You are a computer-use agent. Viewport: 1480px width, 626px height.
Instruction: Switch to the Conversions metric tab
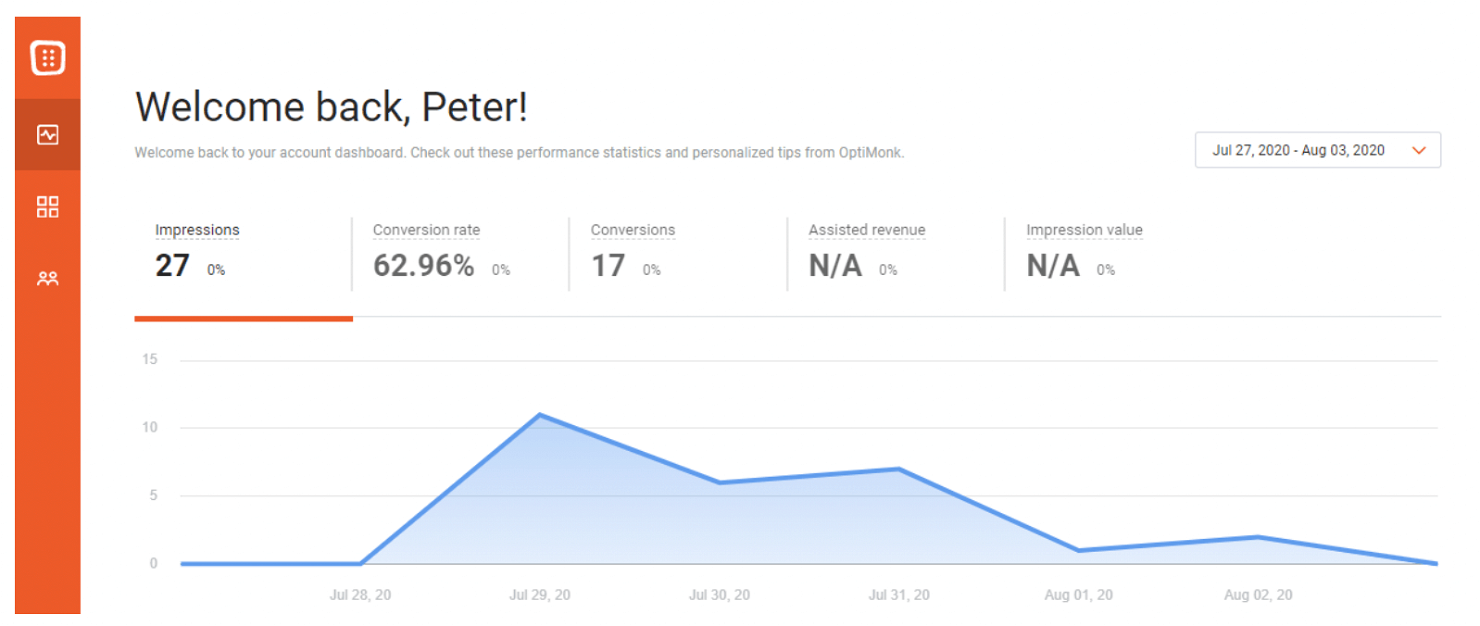[633, 230]
